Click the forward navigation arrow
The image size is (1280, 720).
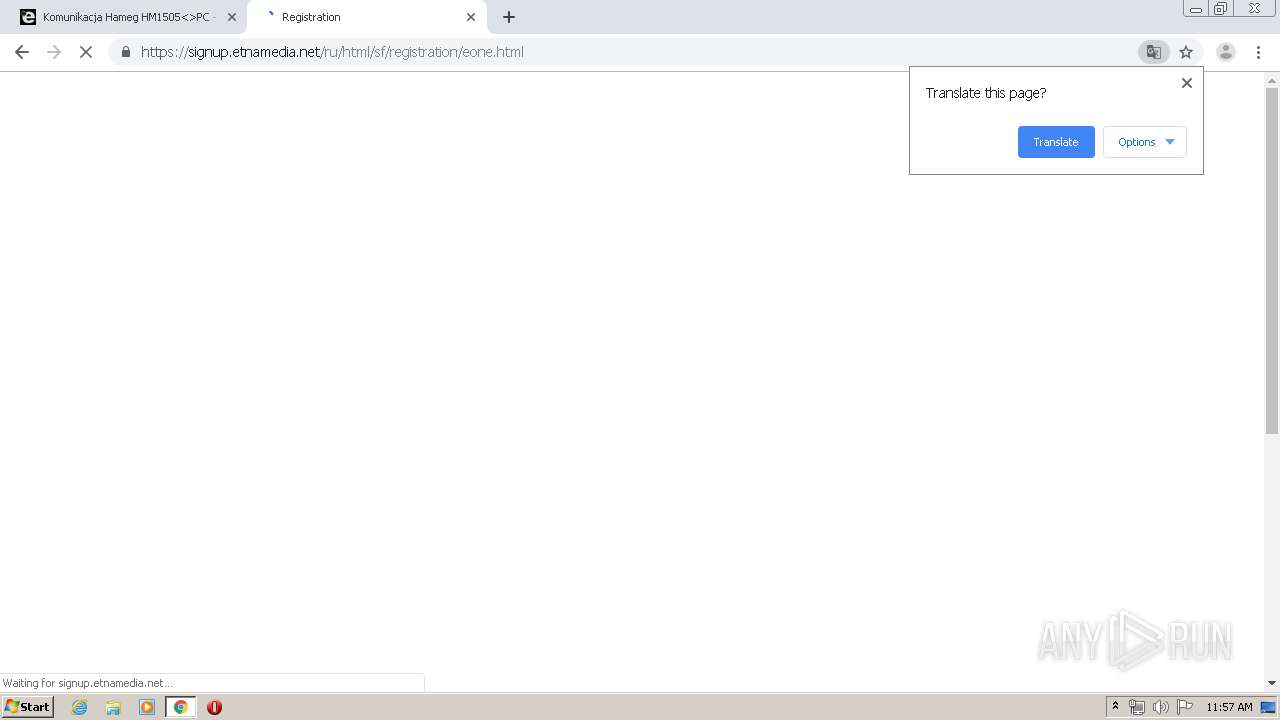[x=54, y=52]
